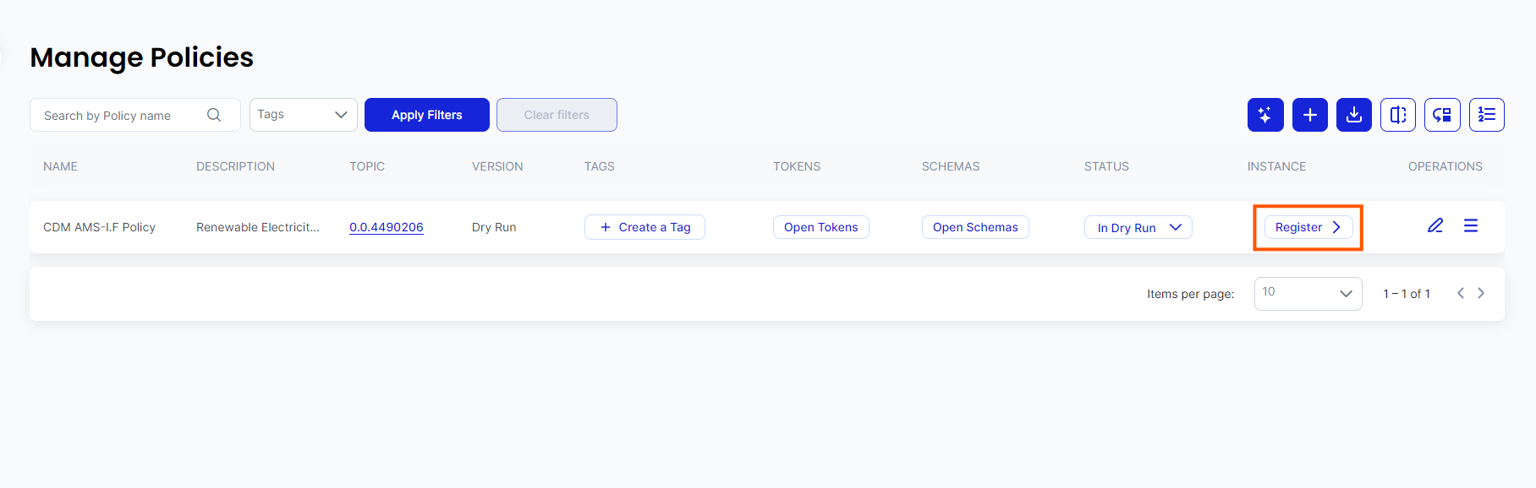Click the Open Tokens button
Image resolution: width=1536 pixels, height=488 pixels.
pos(821,227)
